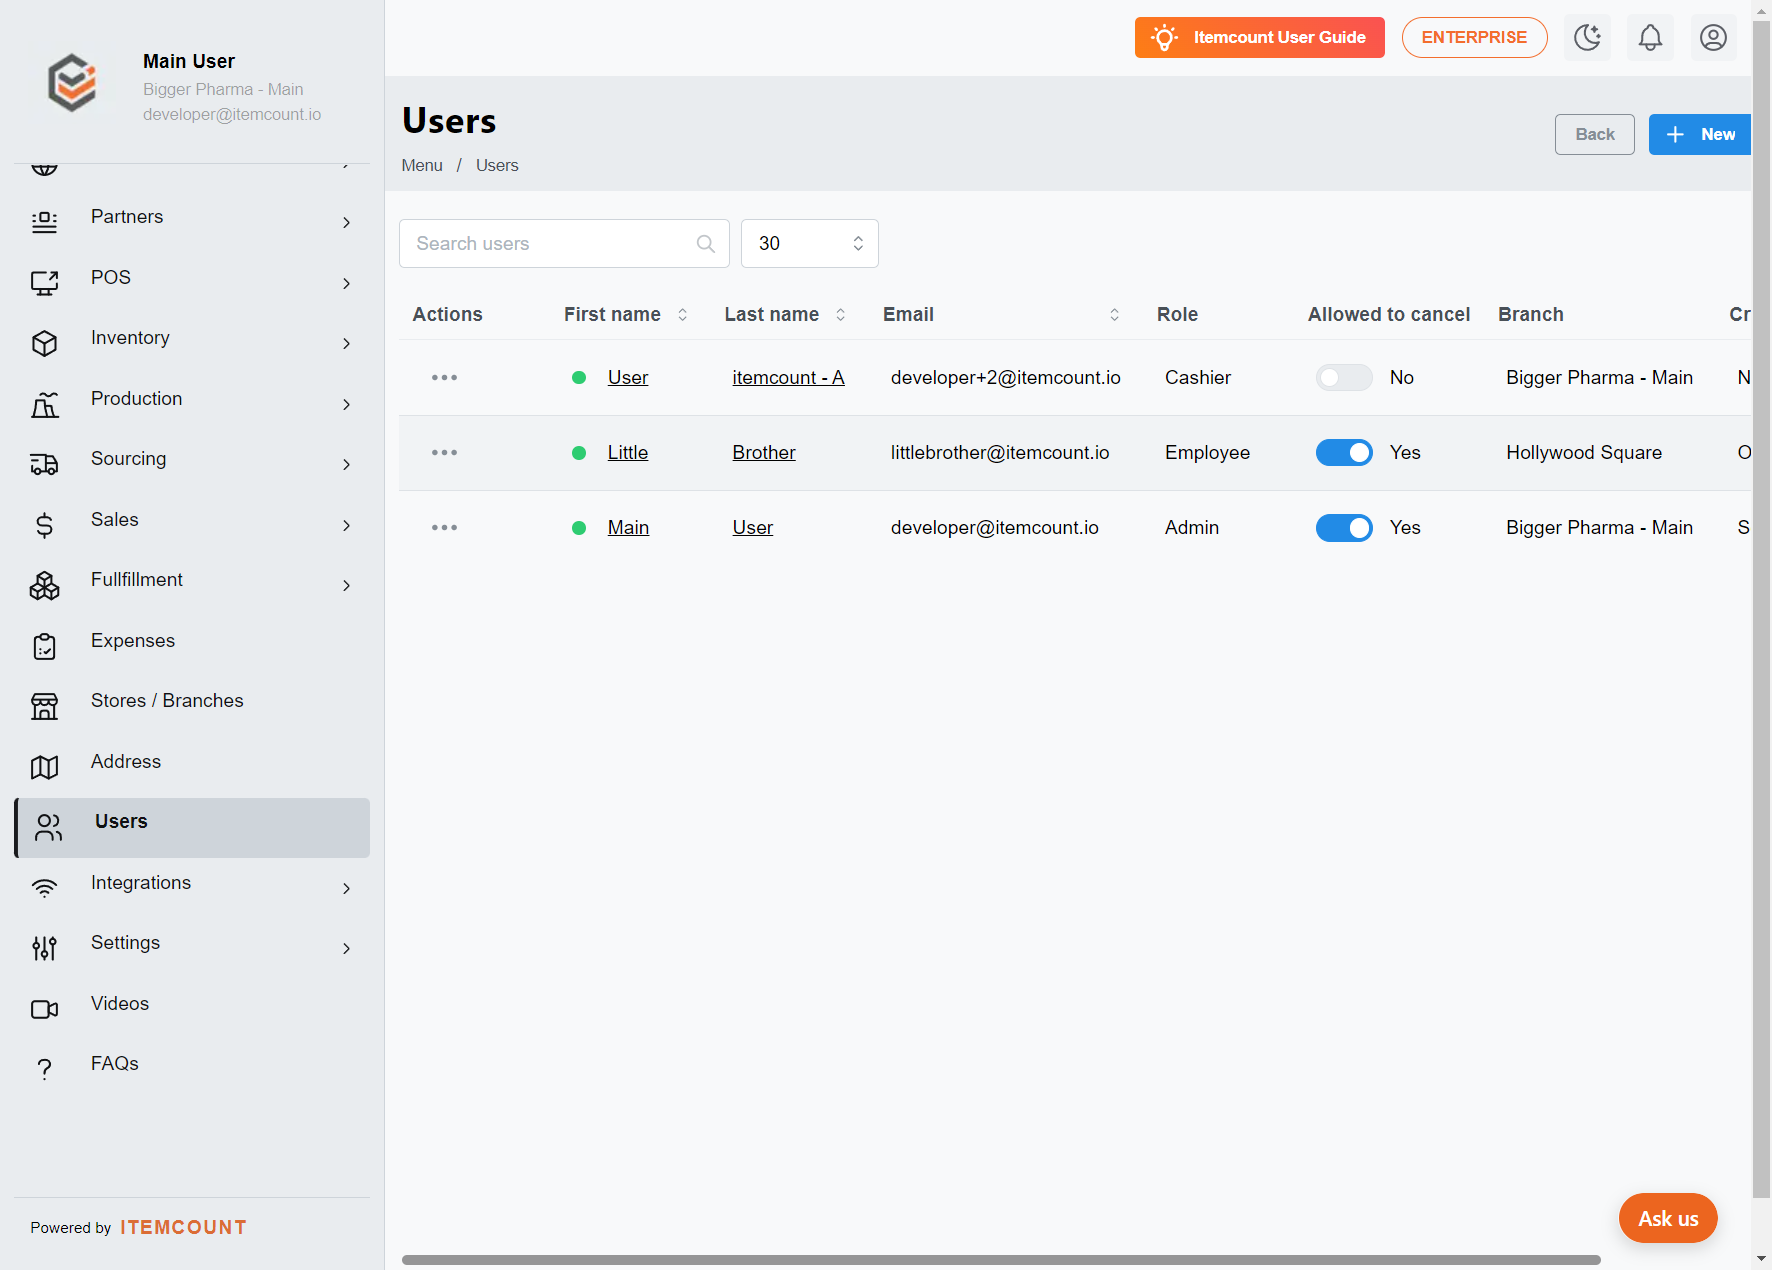Image resolution: width=1772 pixels, height=1270 pixels.
Task: Click the Expenses clipboard icon
Action: pos(45,646)
